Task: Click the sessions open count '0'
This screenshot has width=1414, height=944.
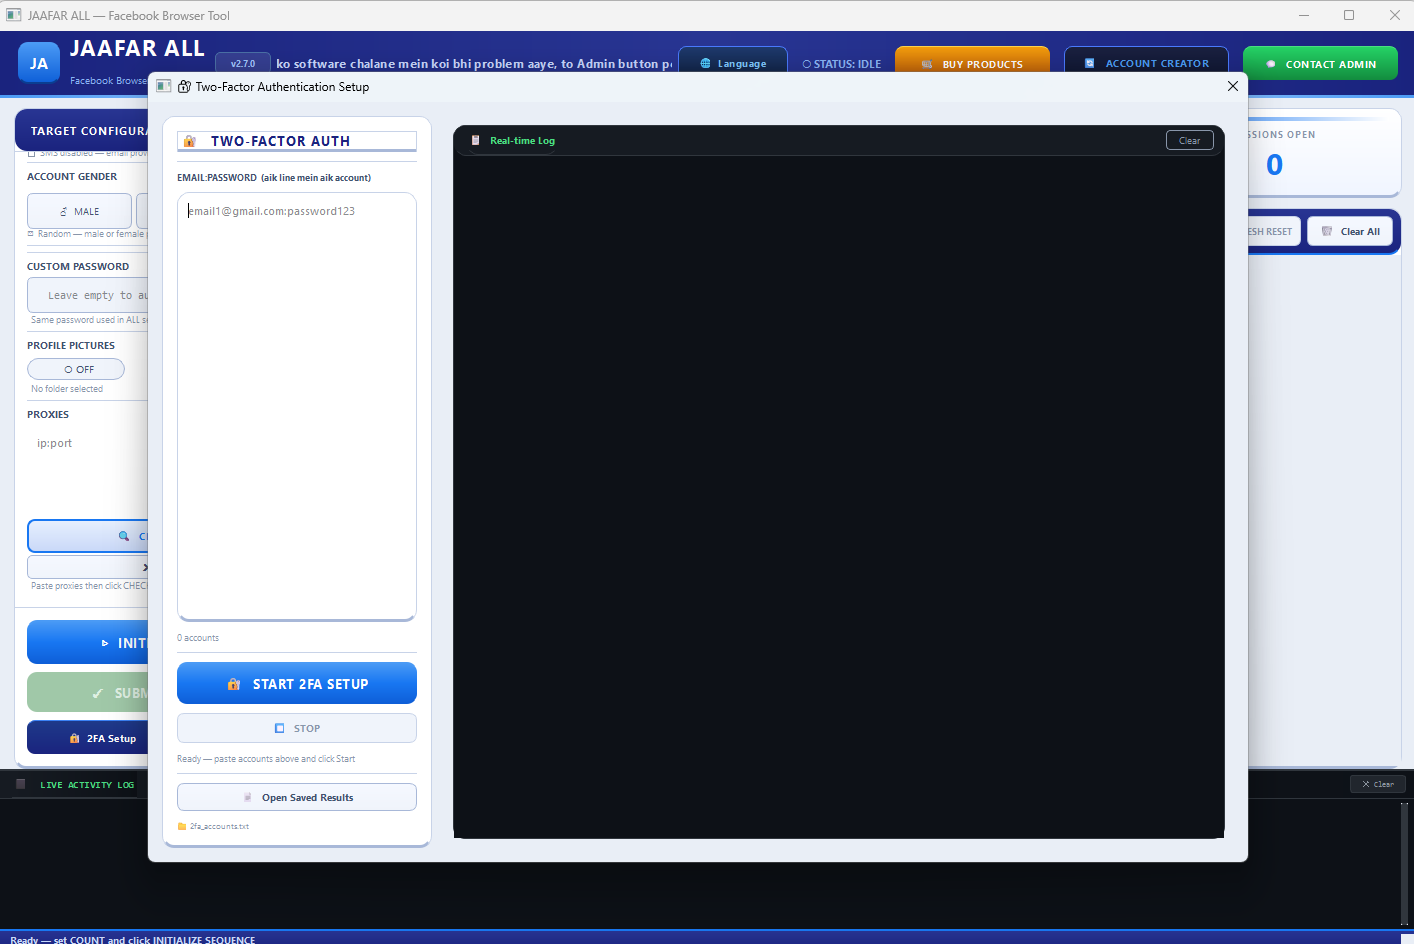Action: [1274, 165]
